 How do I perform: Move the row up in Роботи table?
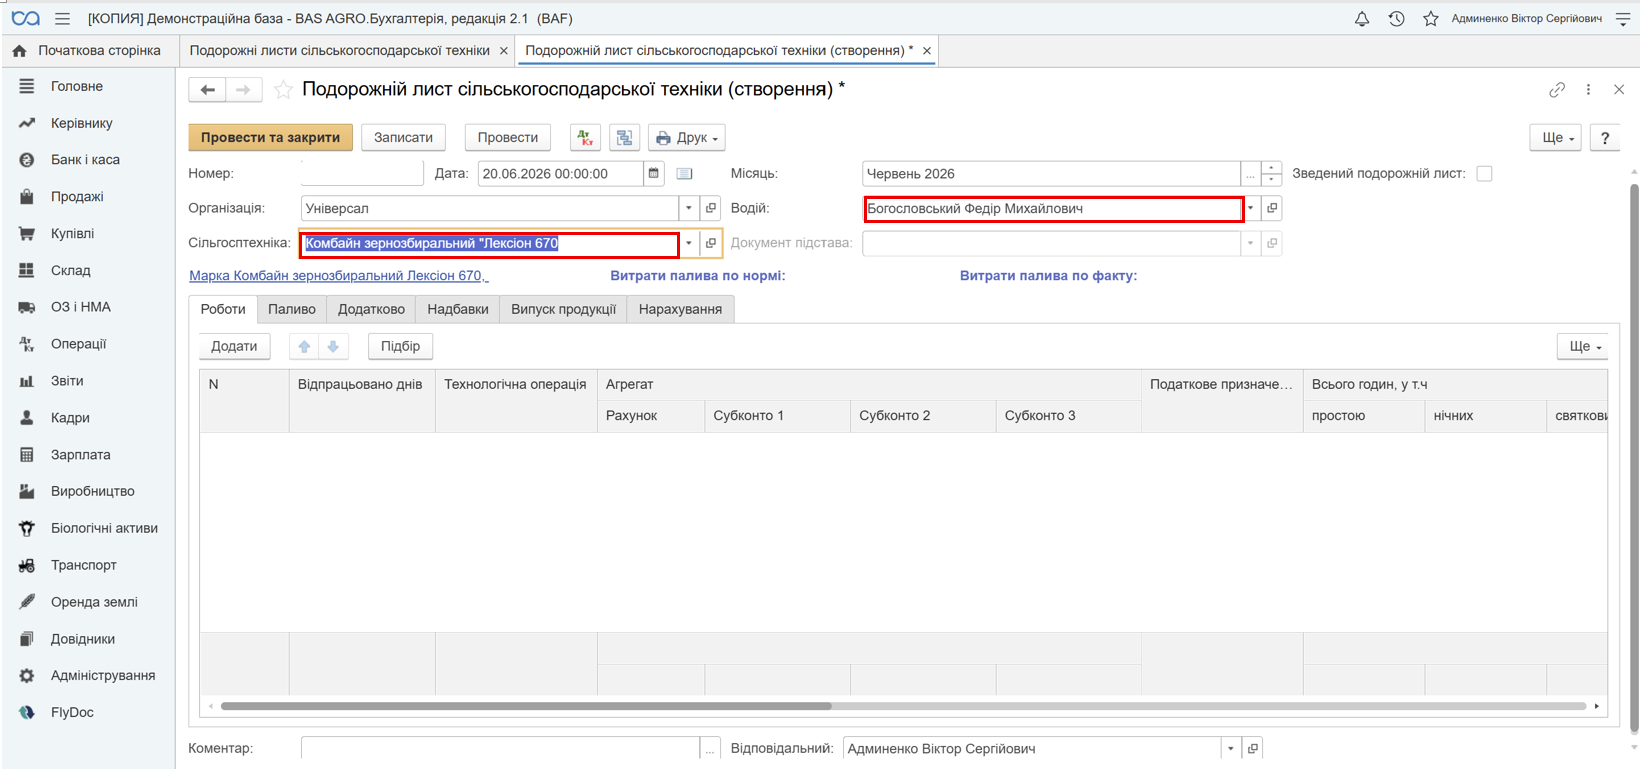click(304, 347)
